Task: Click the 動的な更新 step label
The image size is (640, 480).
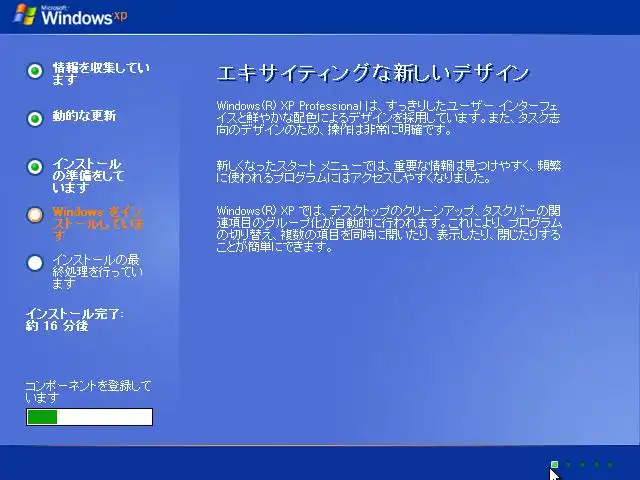Action: [x=84, y=116]
